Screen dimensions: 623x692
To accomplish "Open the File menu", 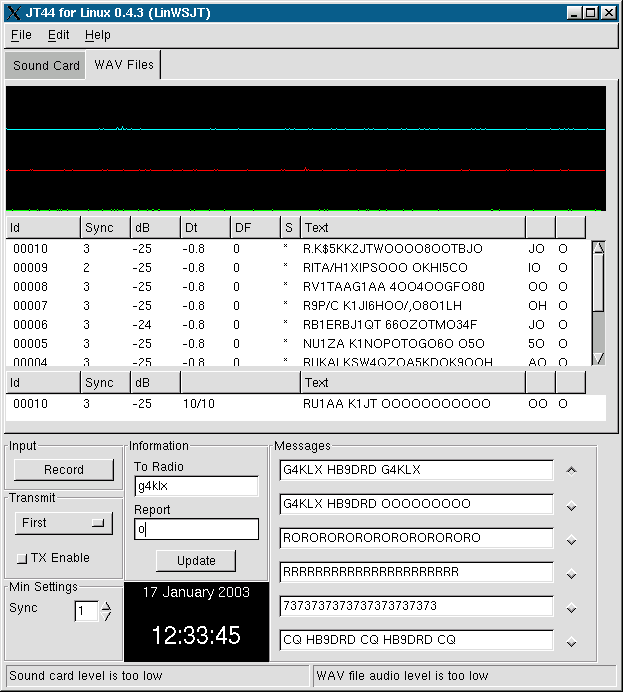I will [21, 35].
